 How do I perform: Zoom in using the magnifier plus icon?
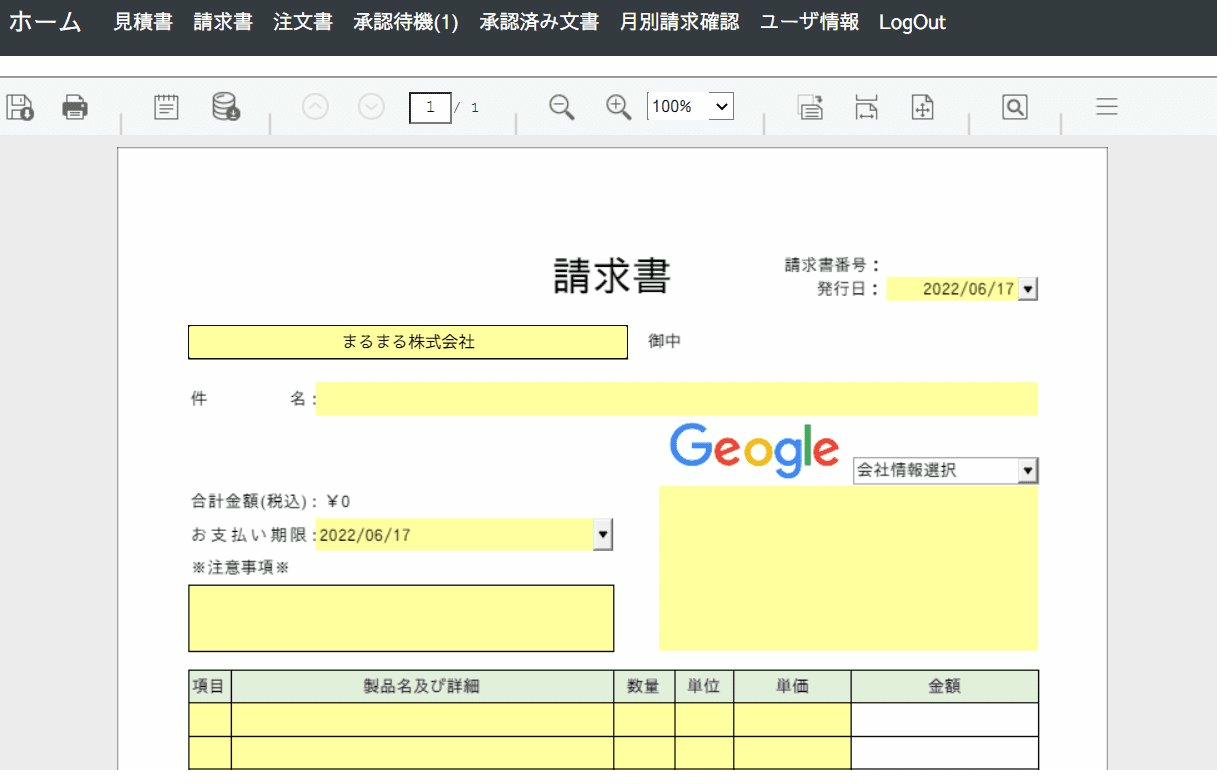tap(617, 106)
